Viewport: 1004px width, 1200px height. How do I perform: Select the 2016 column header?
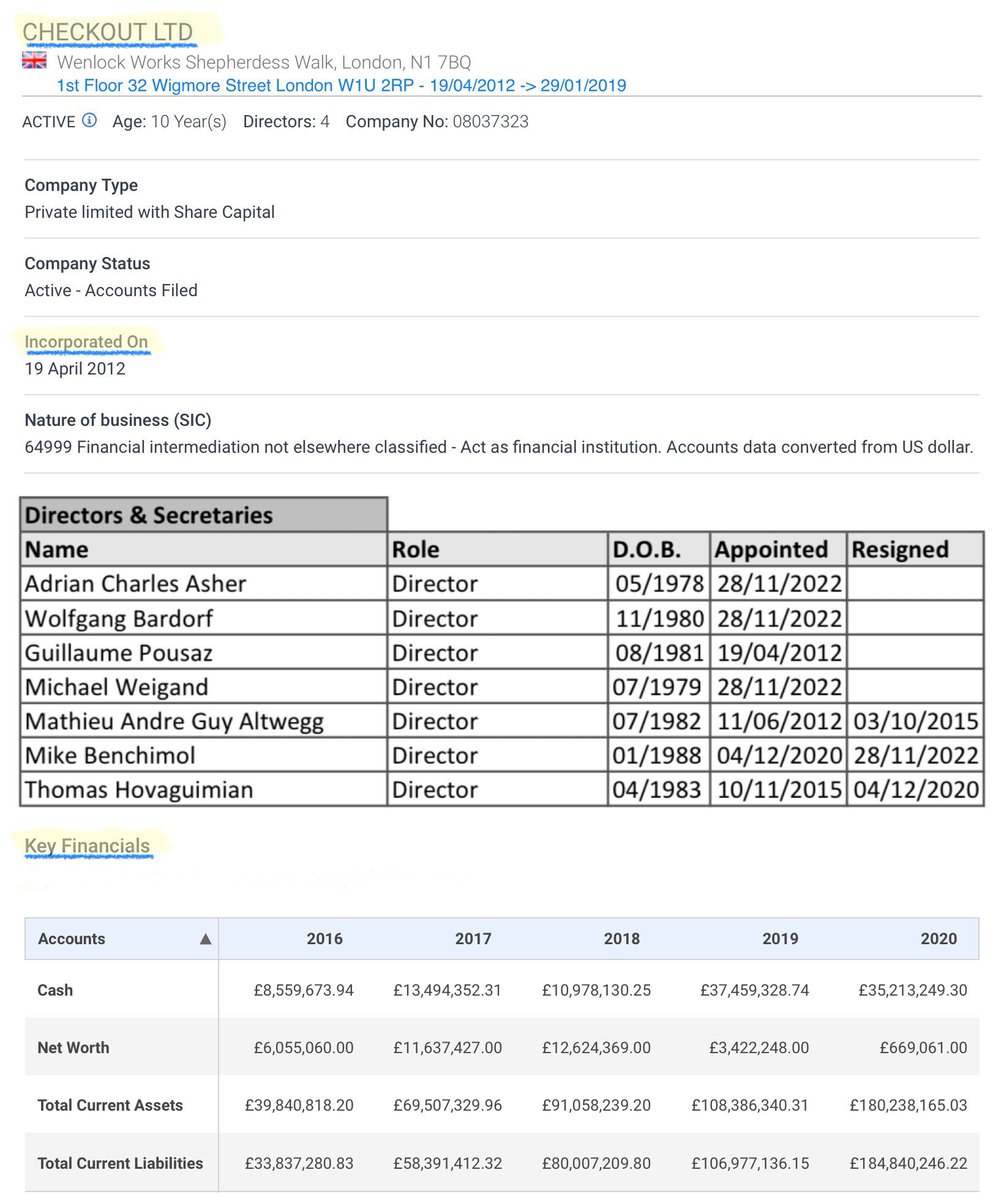324,939
